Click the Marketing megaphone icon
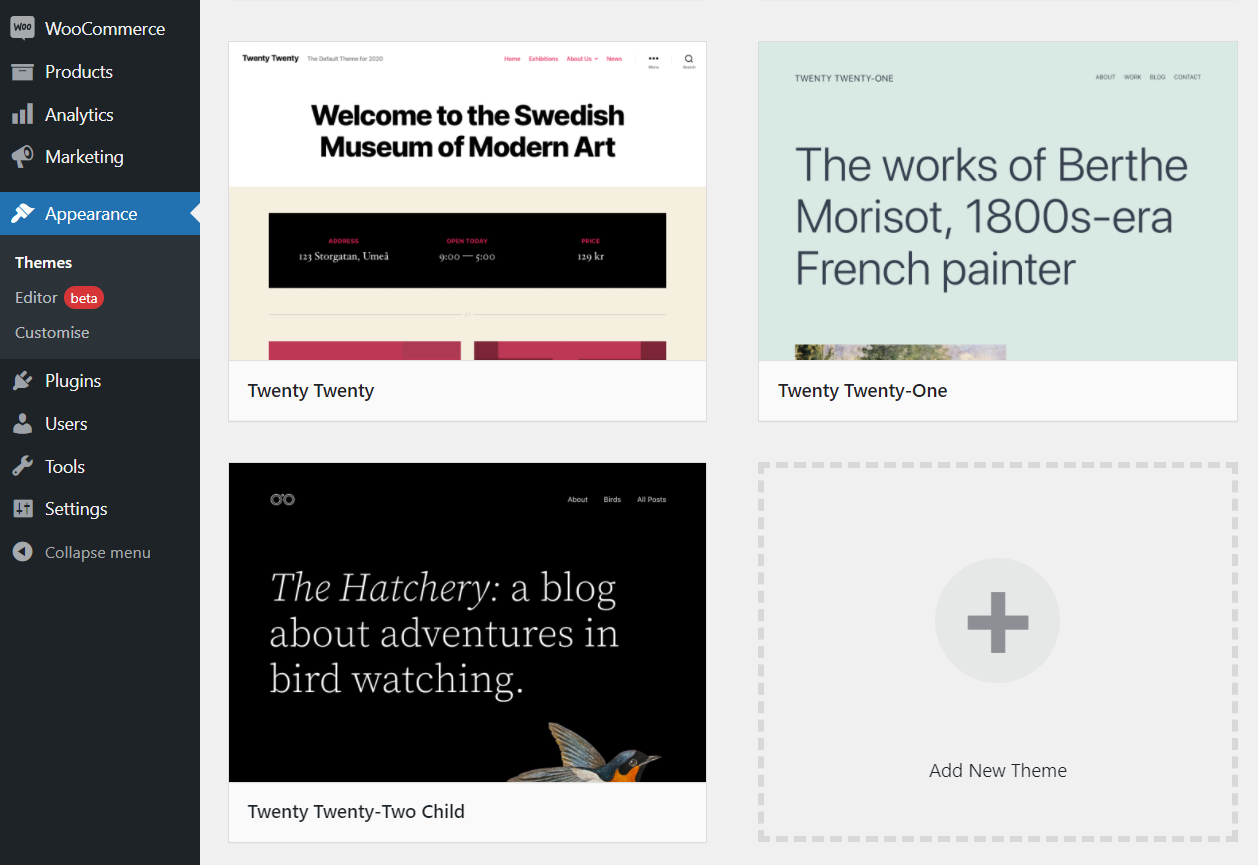This screenshot has height=865, width=1258. 22,157
